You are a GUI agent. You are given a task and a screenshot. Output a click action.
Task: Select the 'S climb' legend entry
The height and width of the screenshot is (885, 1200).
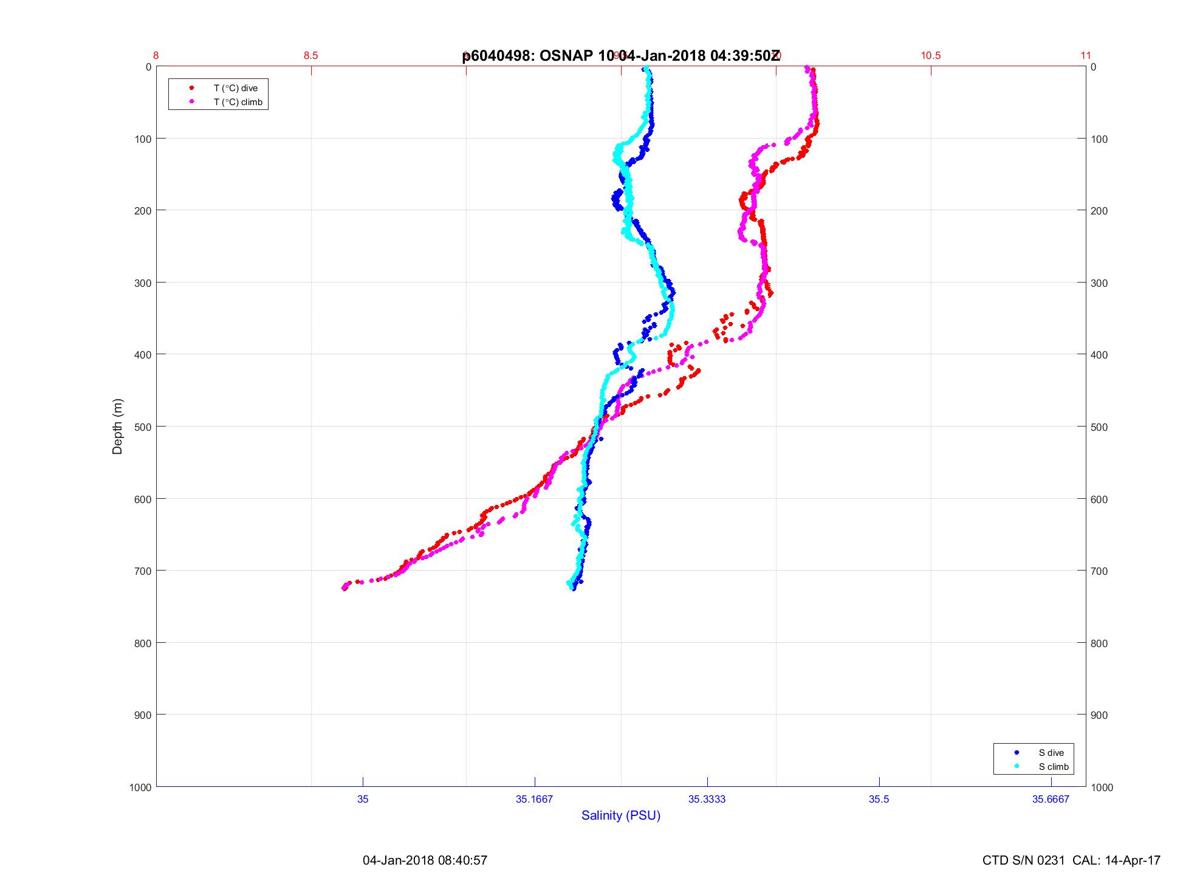pyautogui.click(x=1053, y=766)
